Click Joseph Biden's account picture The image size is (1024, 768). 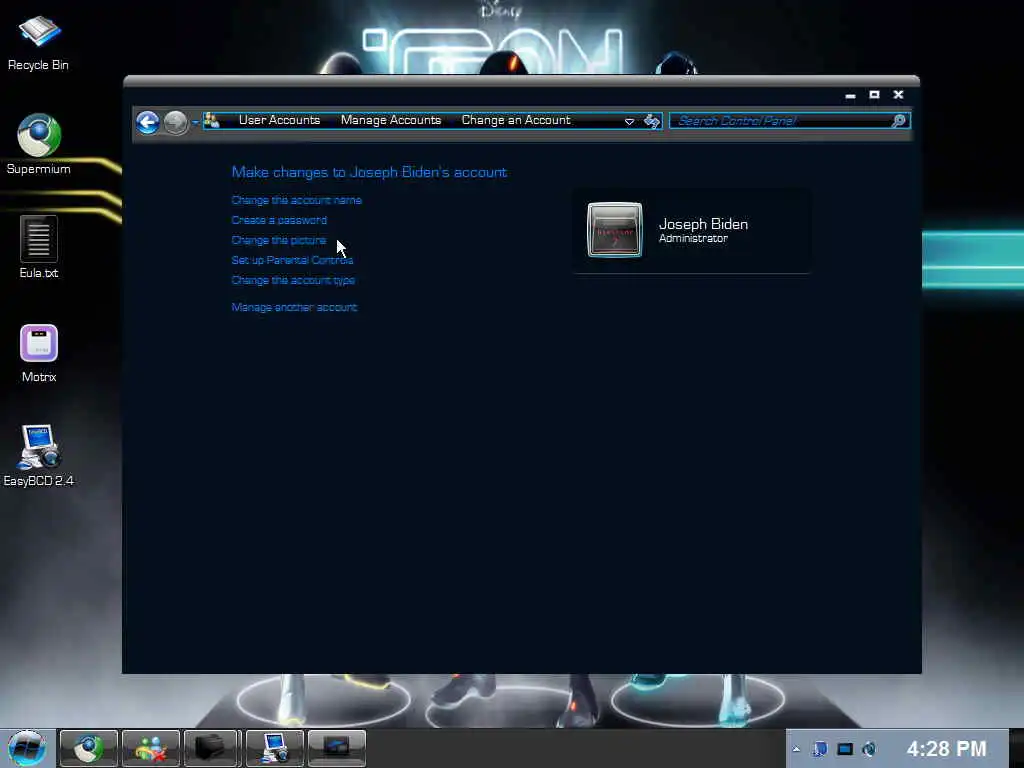coord(615,230)
